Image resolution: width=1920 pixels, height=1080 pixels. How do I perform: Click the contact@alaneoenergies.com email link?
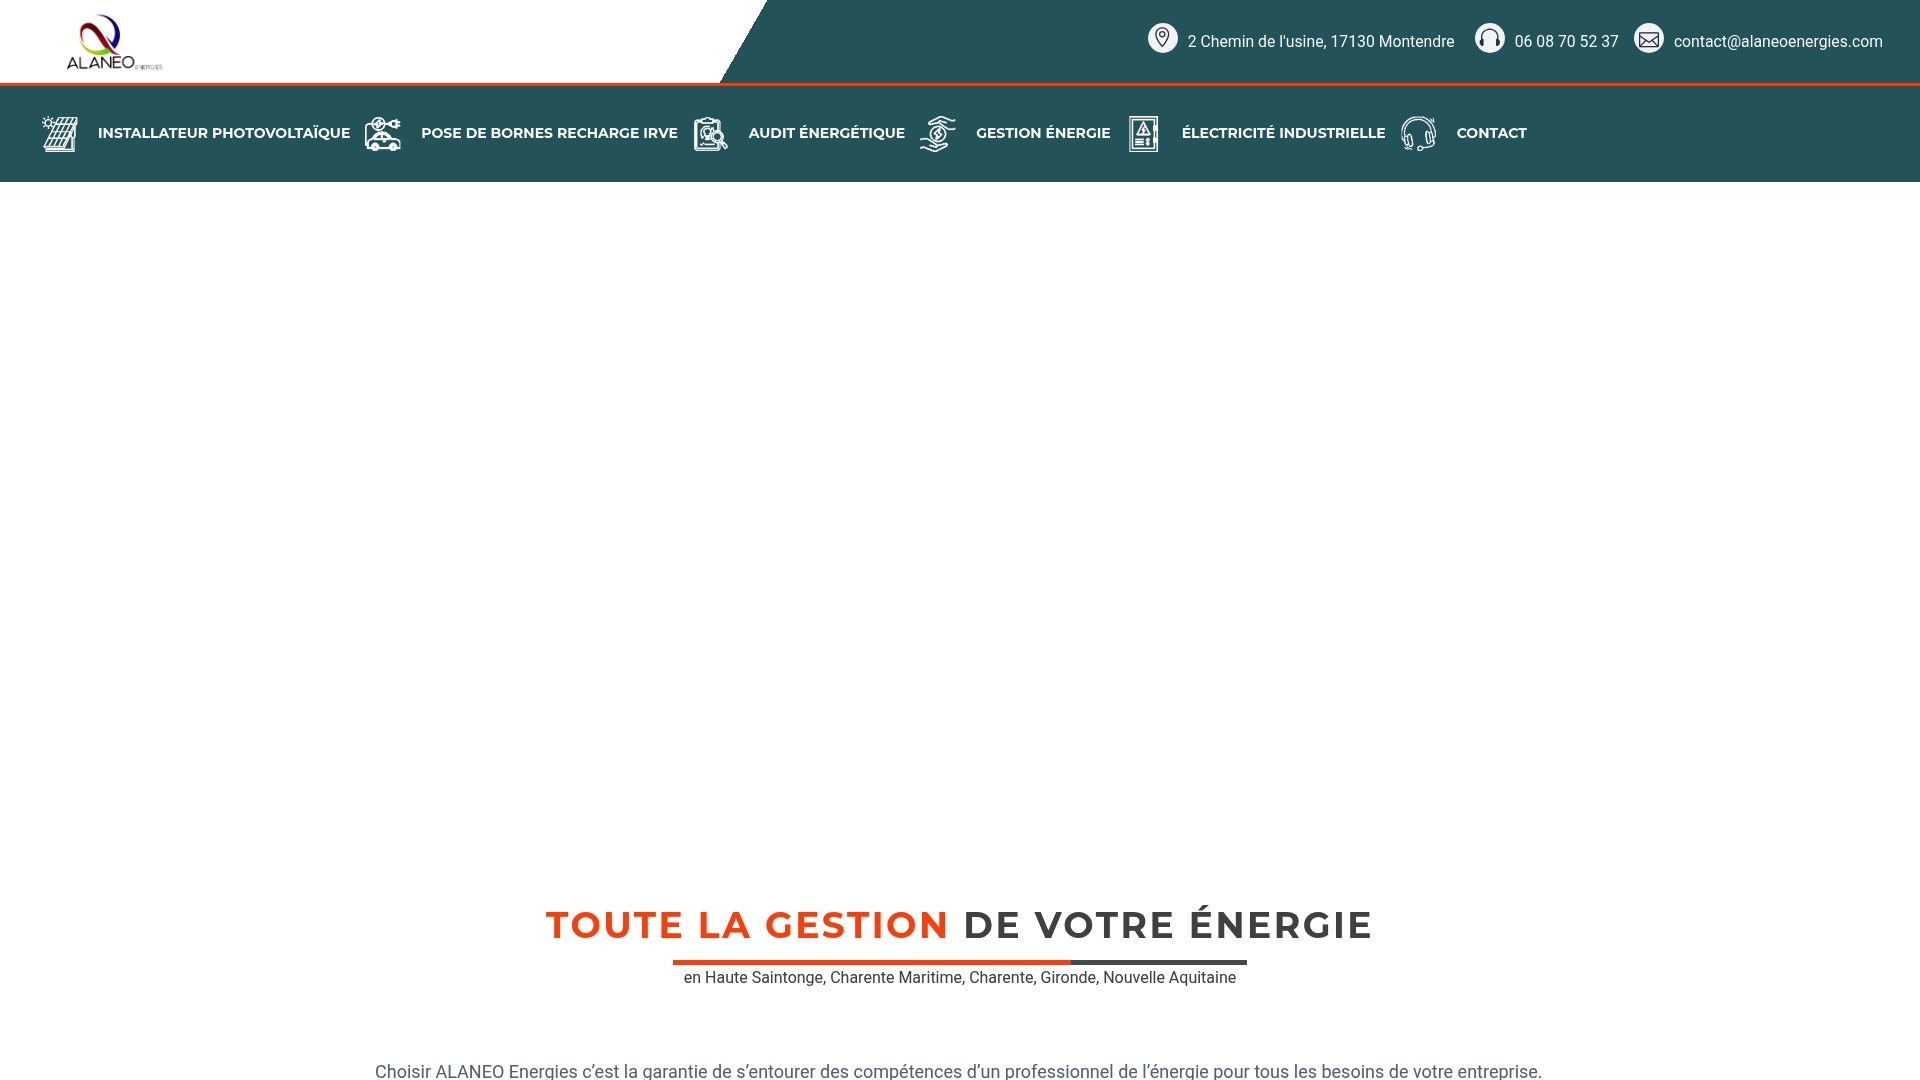[1778, 42]
